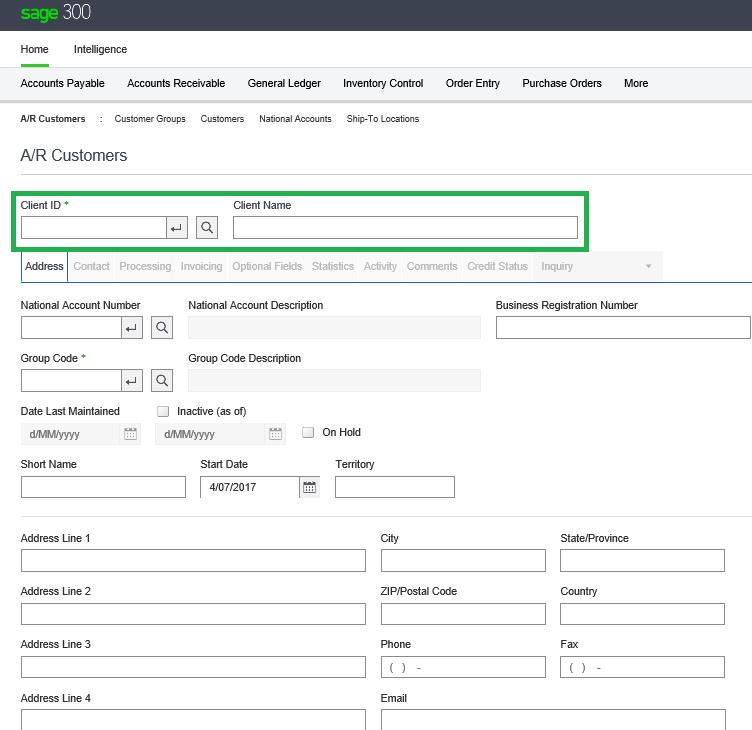Viewport: 752px width, 730px height.
Task: Click National Account Number go arrow icon
Action: point(131,328)
